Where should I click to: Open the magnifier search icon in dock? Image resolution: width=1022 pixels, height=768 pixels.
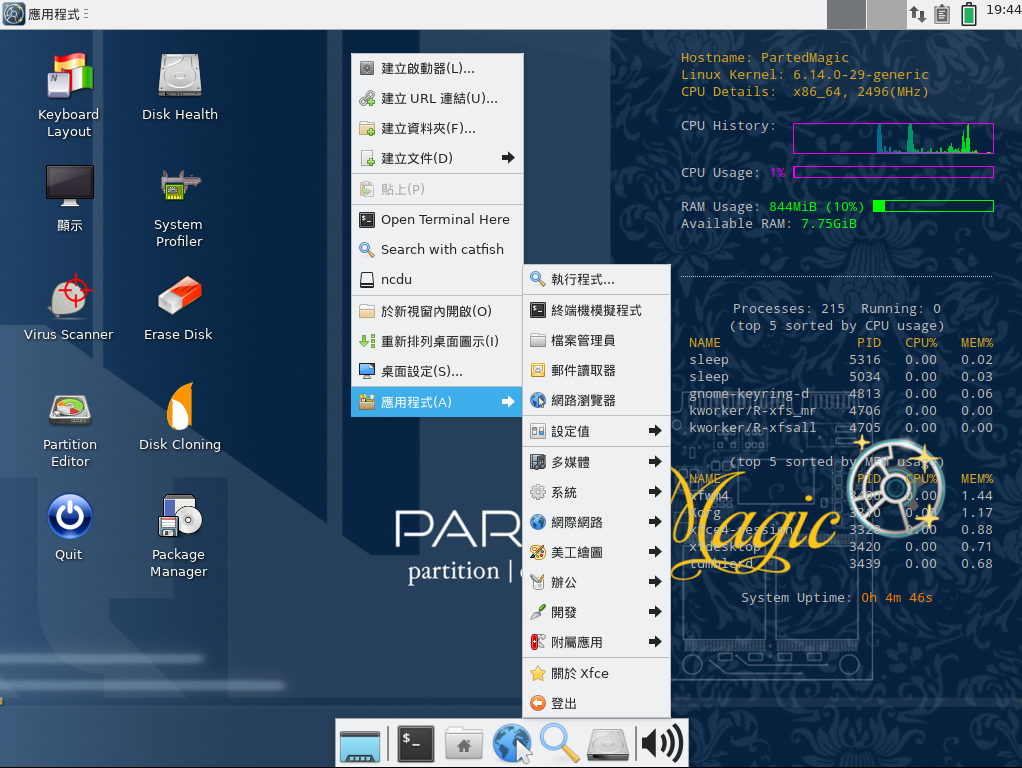point(559,744)
